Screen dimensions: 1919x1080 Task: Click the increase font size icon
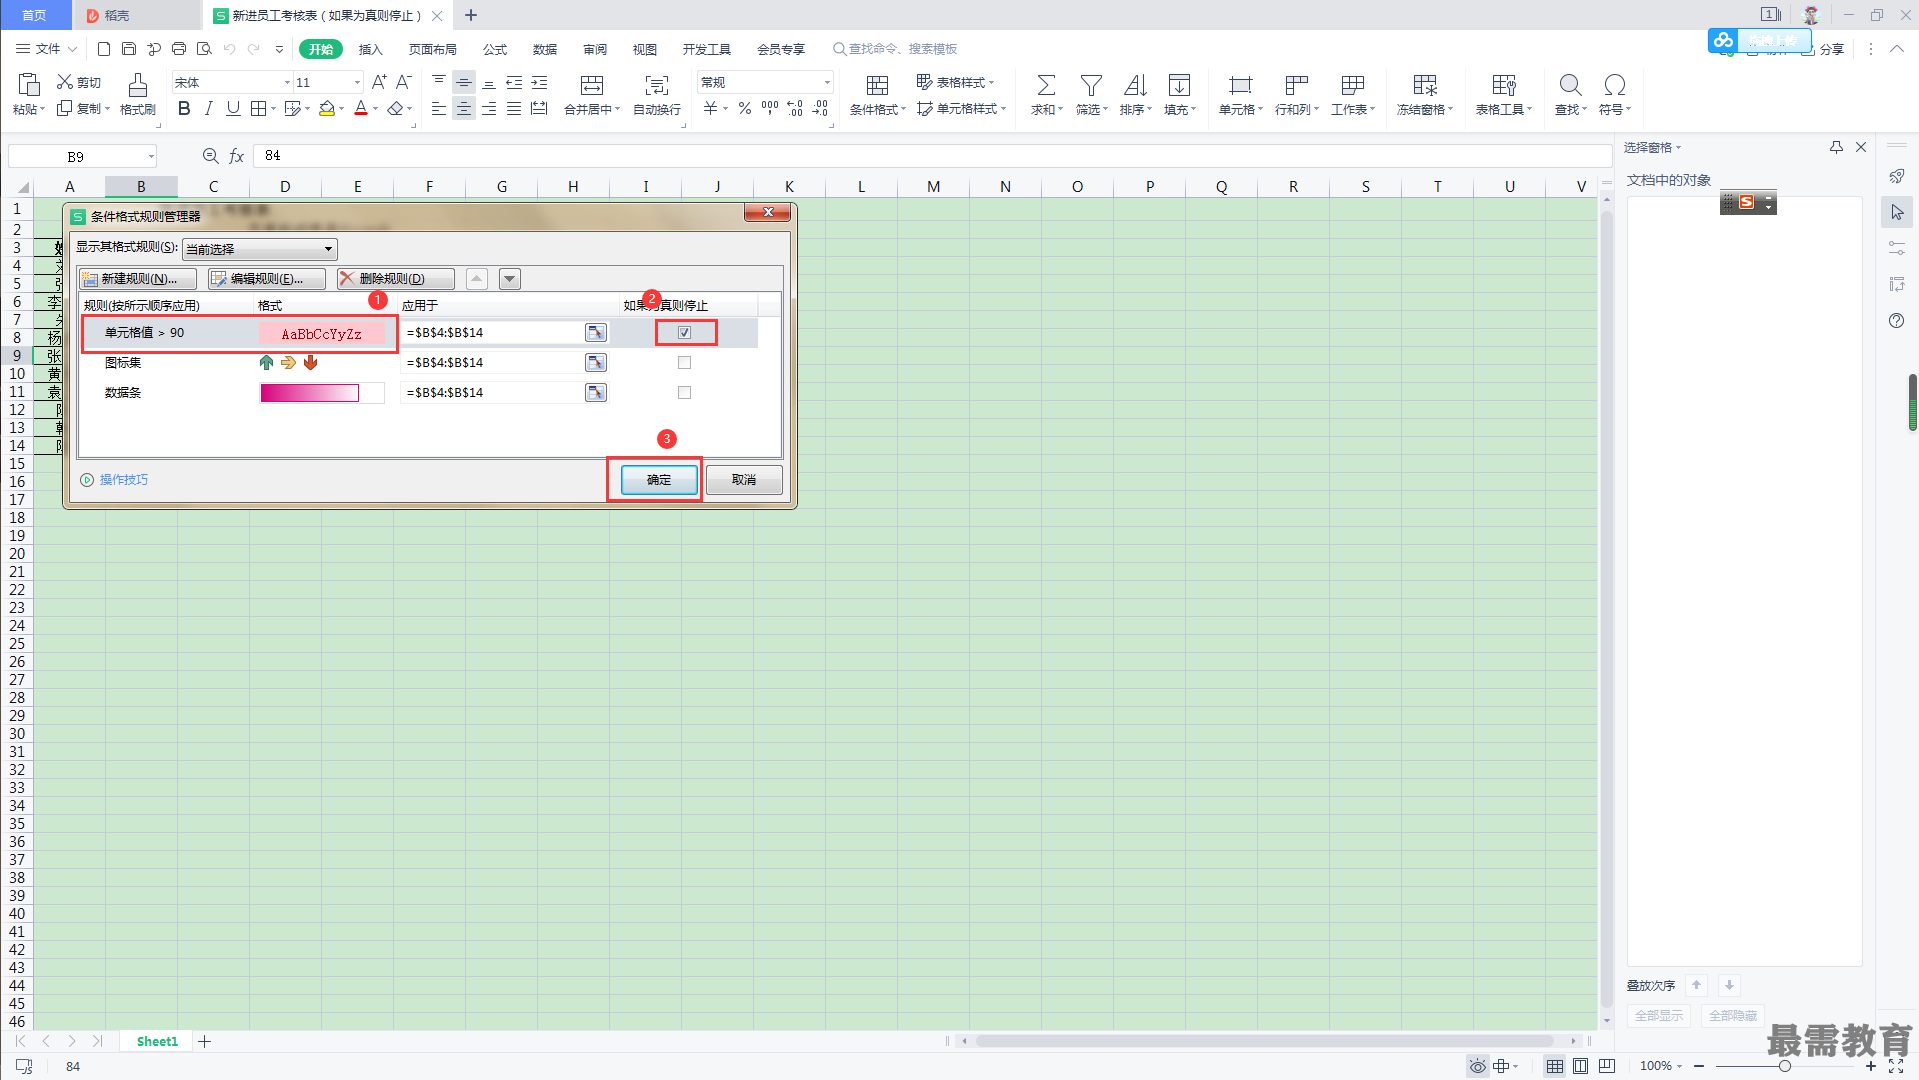(x=379, y=82)
